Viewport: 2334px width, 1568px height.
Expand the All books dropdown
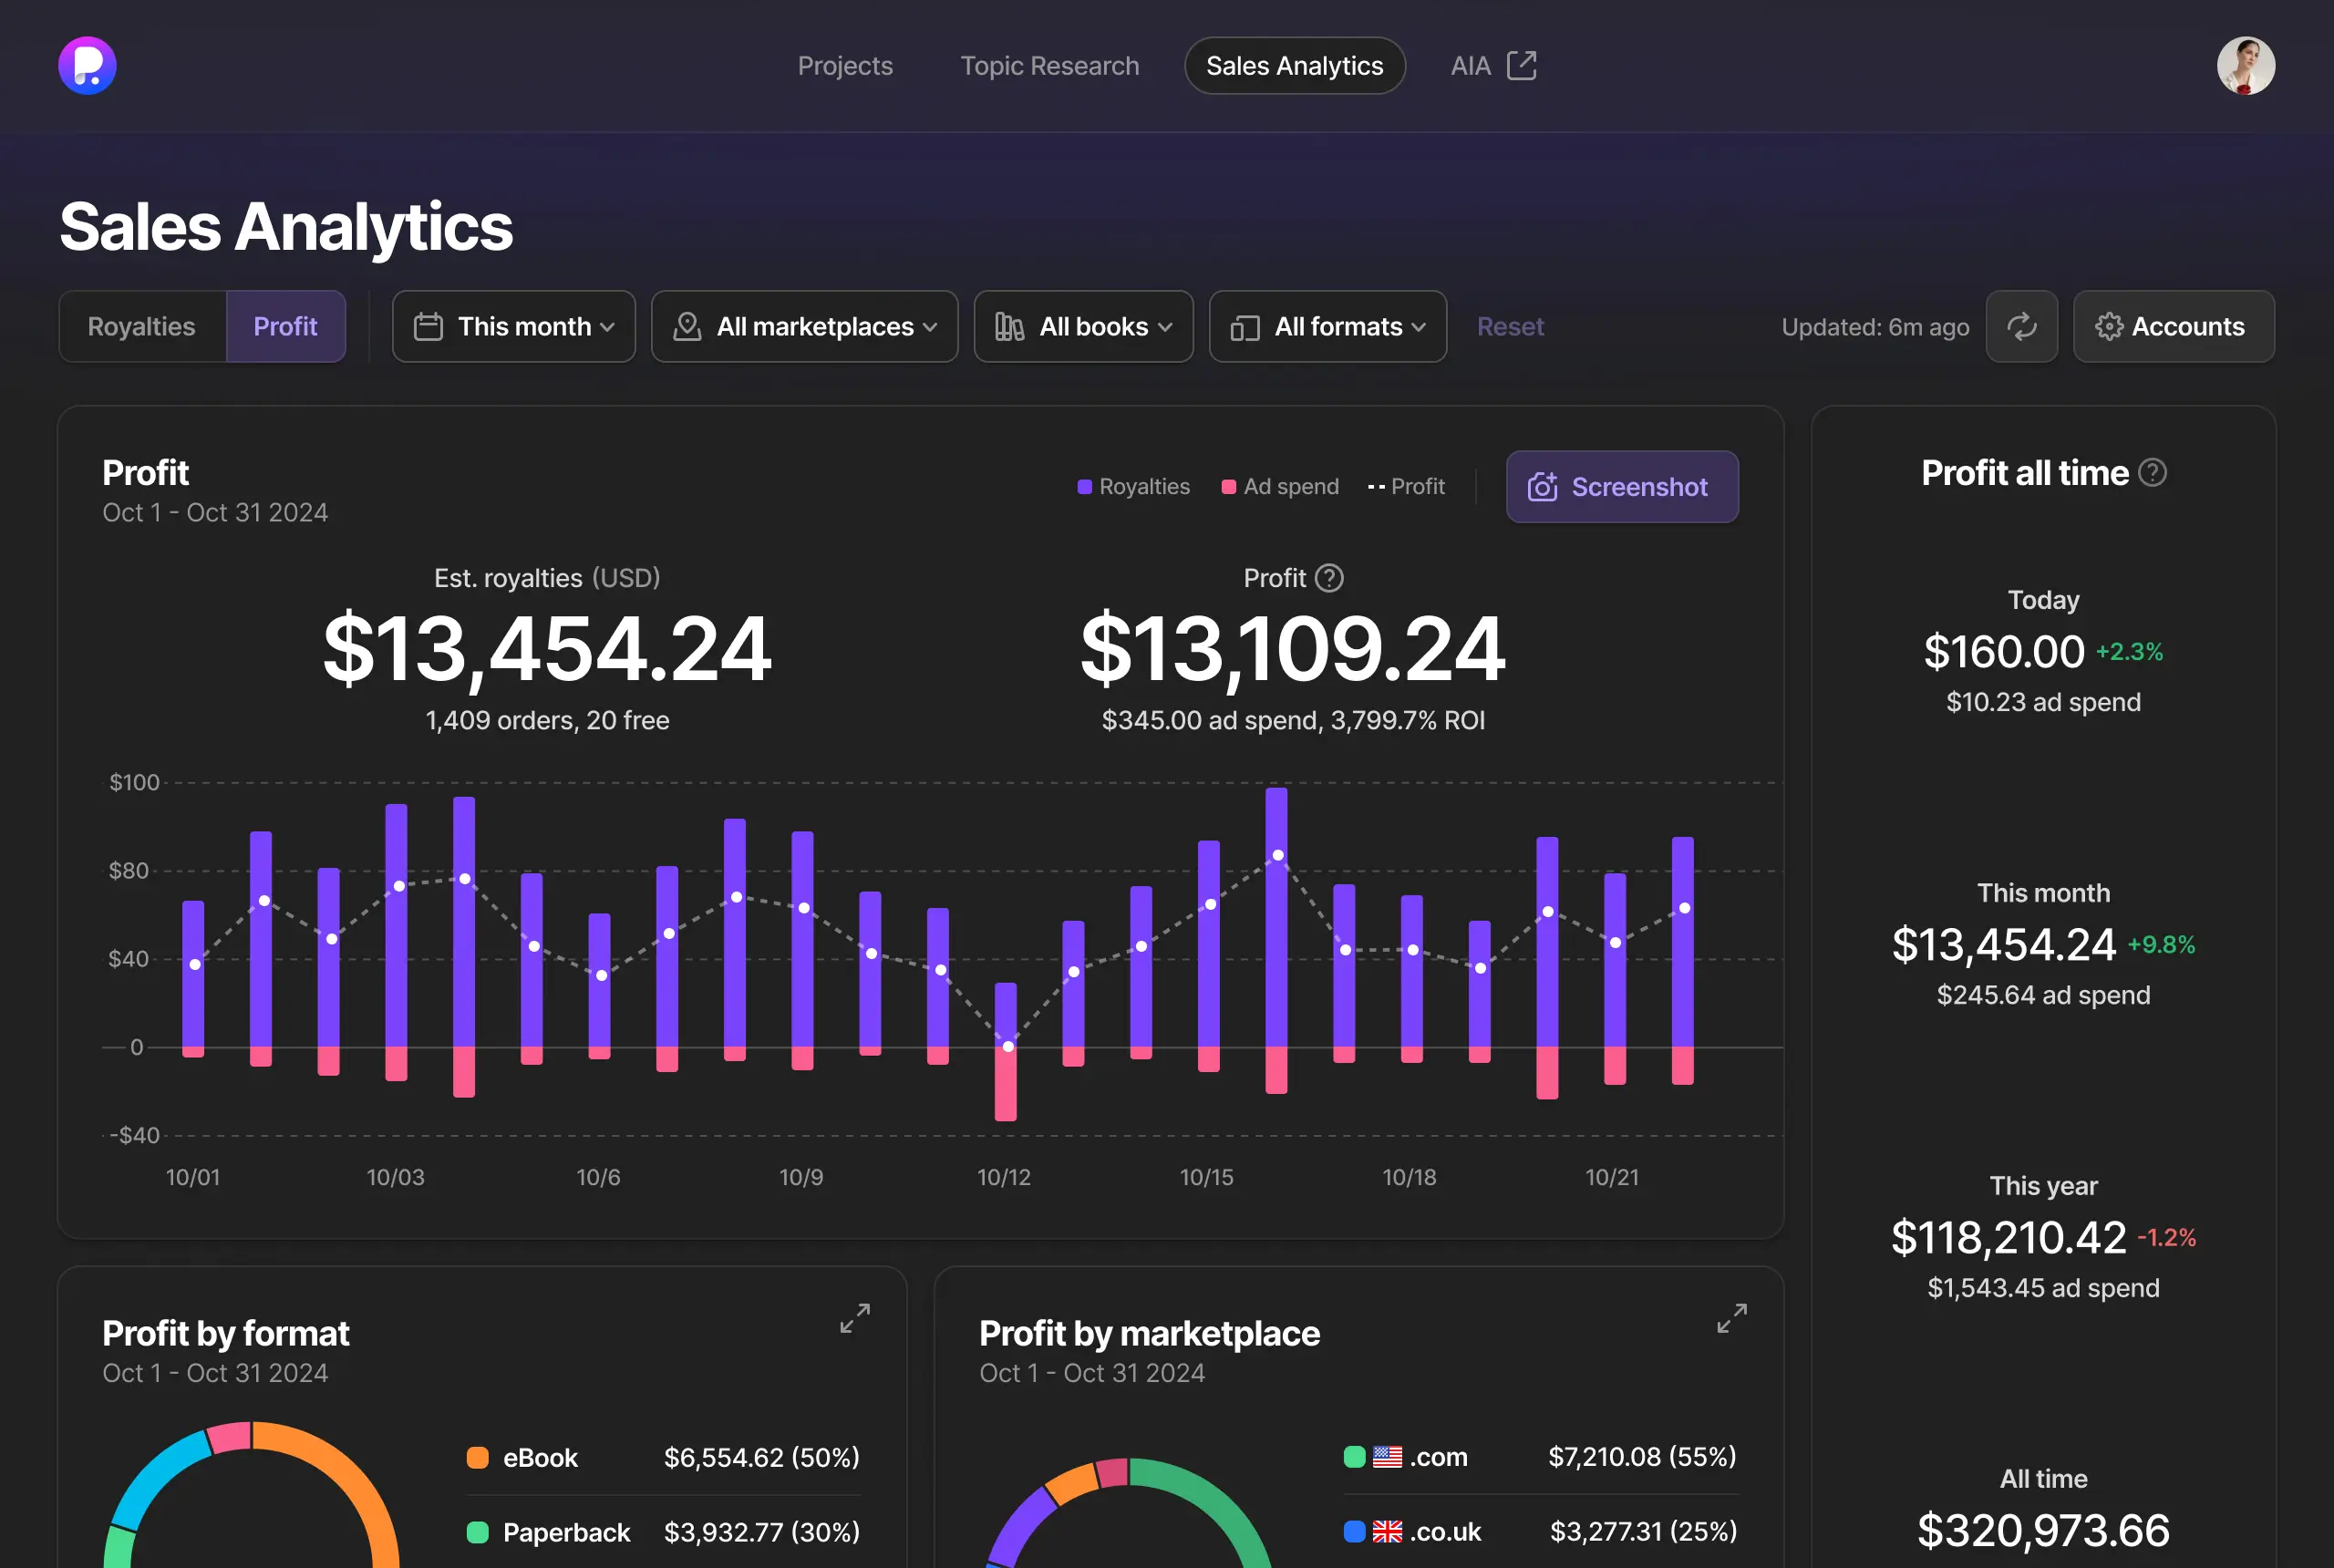[x=1083, y=326]
